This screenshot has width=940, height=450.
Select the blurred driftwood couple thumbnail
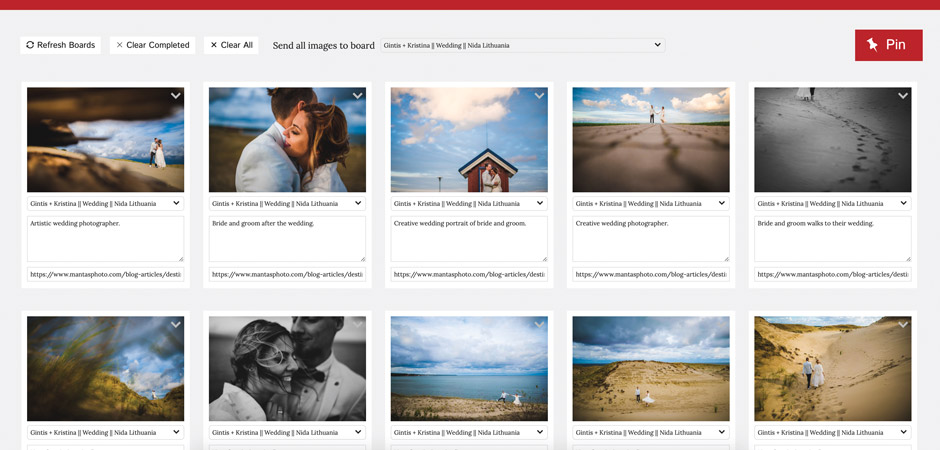(x=106, y=140)
